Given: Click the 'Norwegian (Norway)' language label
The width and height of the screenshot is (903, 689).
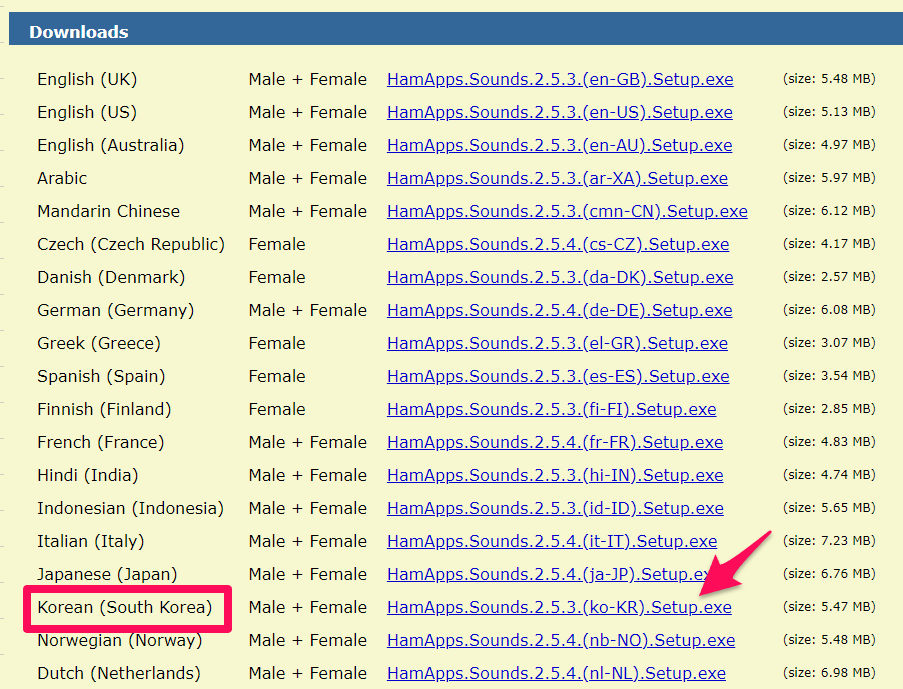Looking at the screenshot, I should pos(120,640).
